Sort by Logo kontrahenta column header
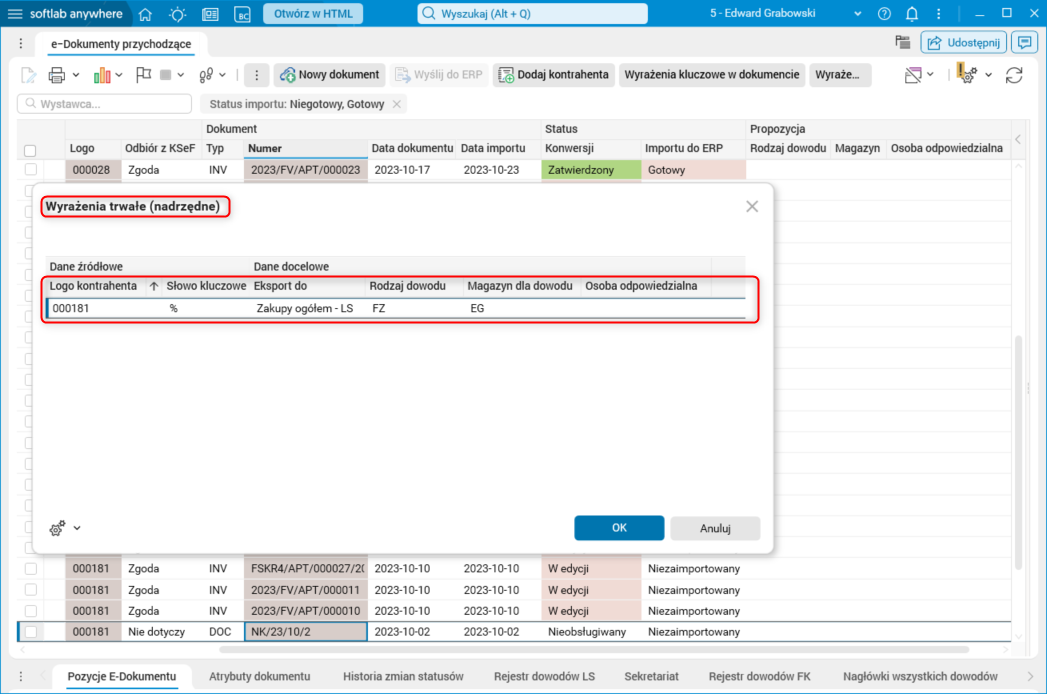 pos(93,286)
